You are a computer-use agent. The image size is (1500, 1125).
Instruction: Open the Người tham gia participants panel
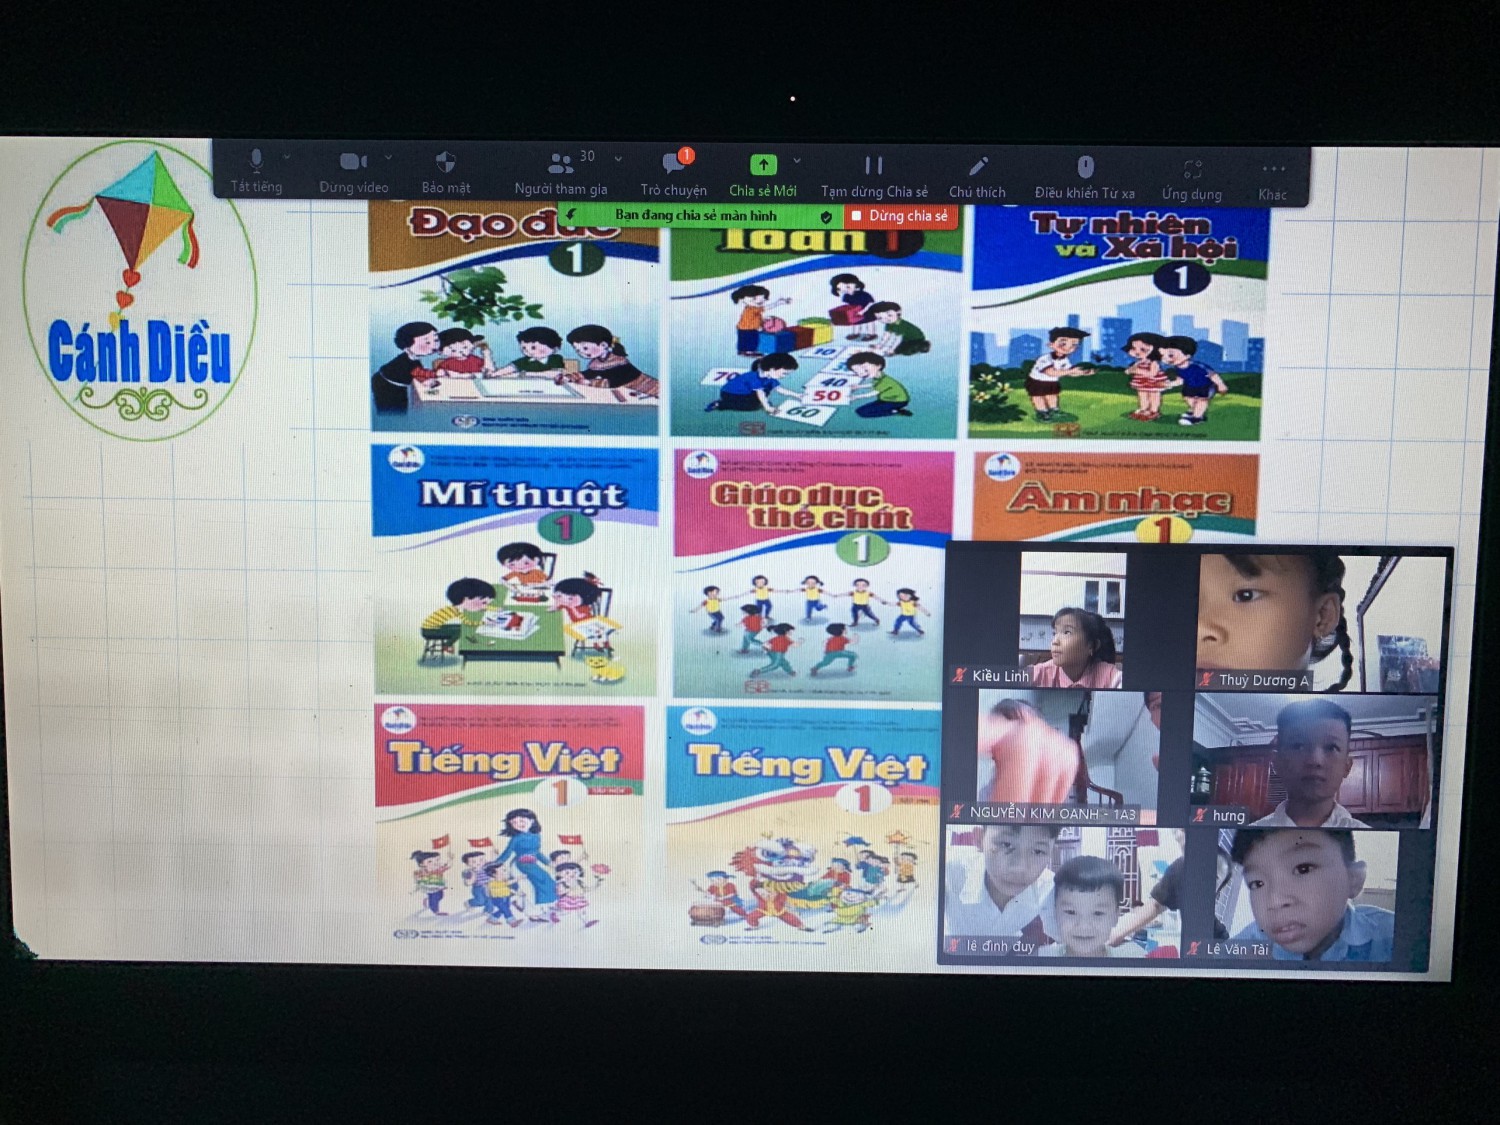[x=561, y=163]
